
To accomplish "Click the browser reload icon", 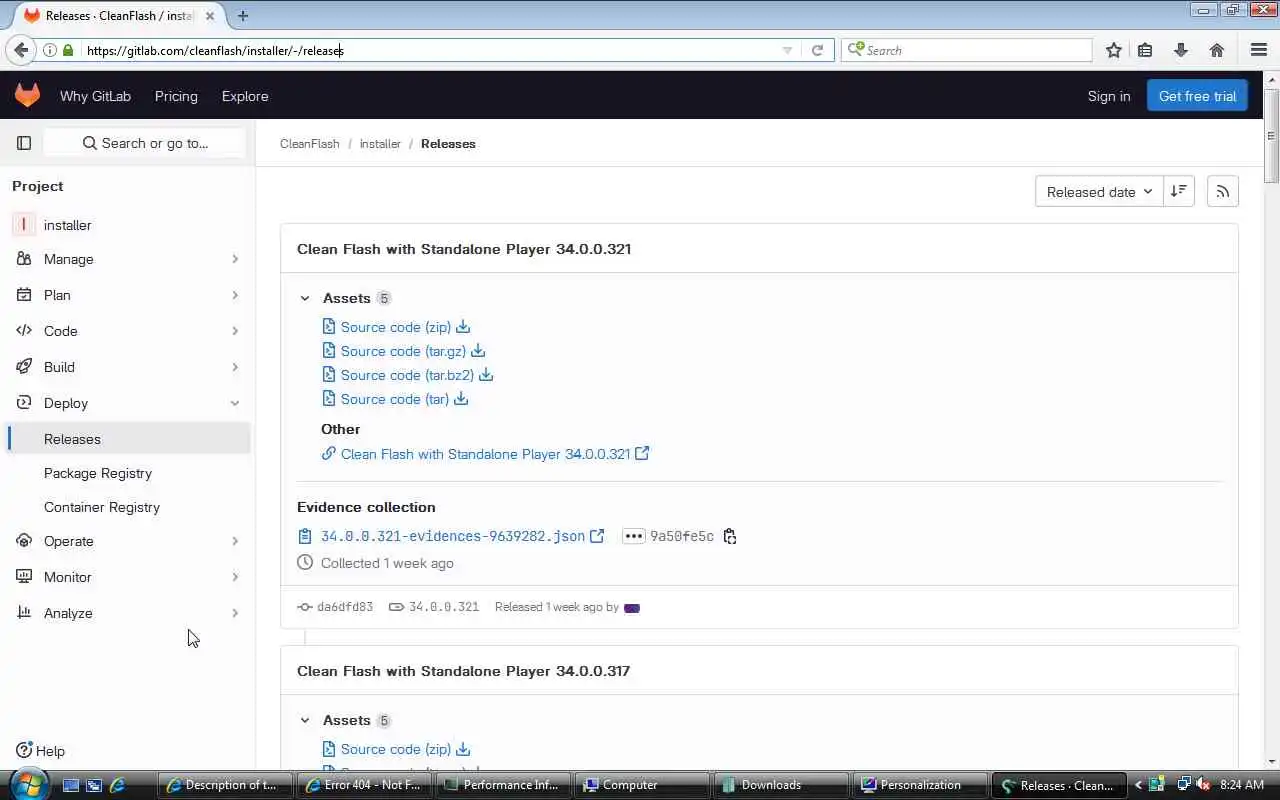I will coord(817,50).
